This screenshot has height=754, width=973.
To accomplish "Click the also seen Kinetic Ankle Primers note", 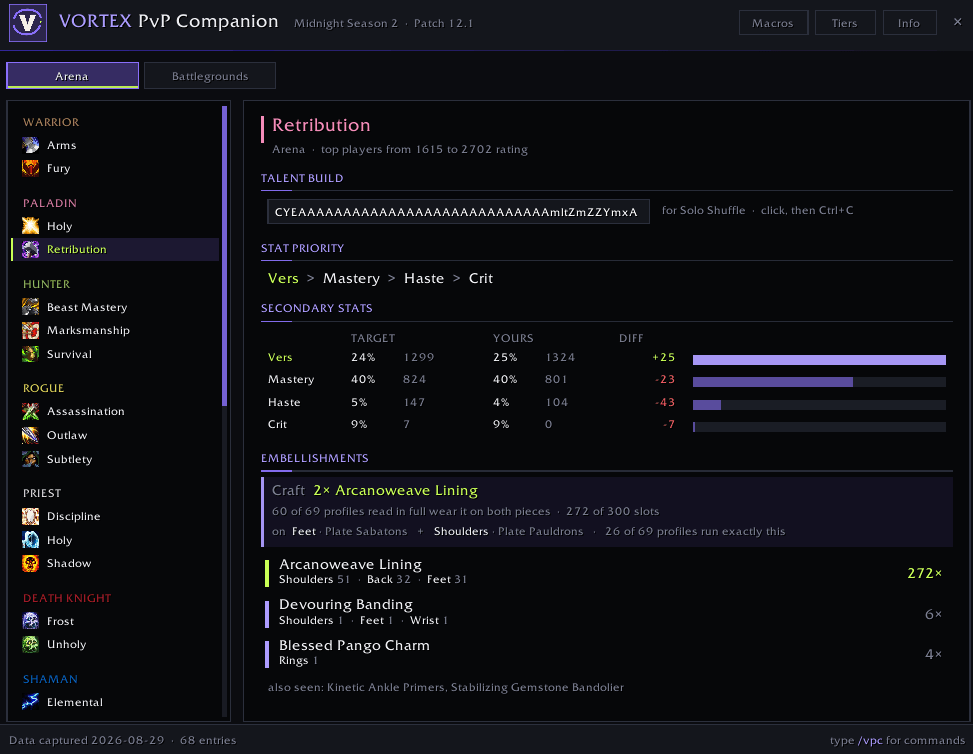I will point(446,688).
